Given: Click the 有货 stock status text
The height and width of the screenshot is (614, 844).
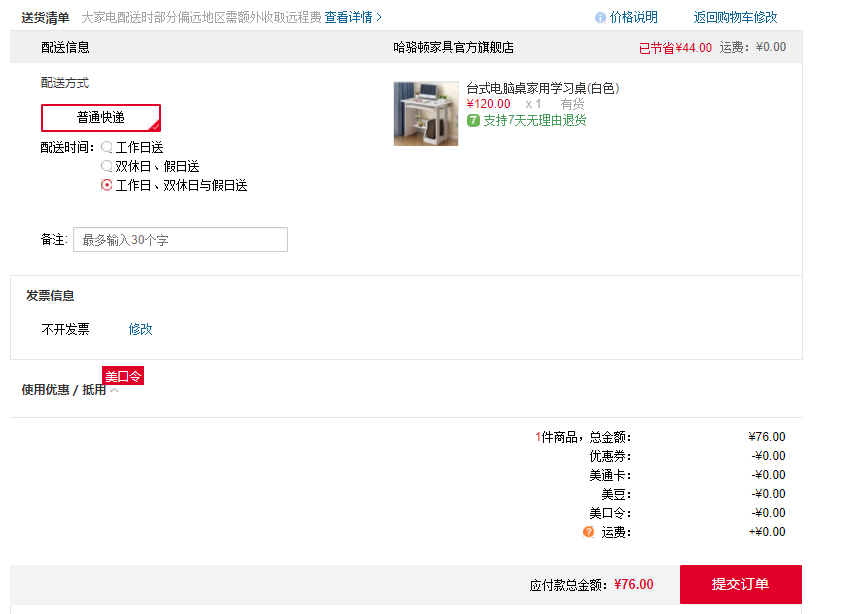Looking at the screenshot, I should pos(572,104).
